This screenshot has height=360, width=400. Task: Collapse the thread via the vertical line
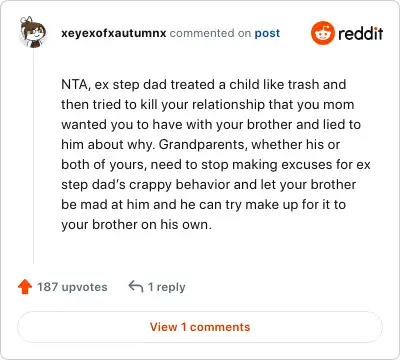point(33,157)
